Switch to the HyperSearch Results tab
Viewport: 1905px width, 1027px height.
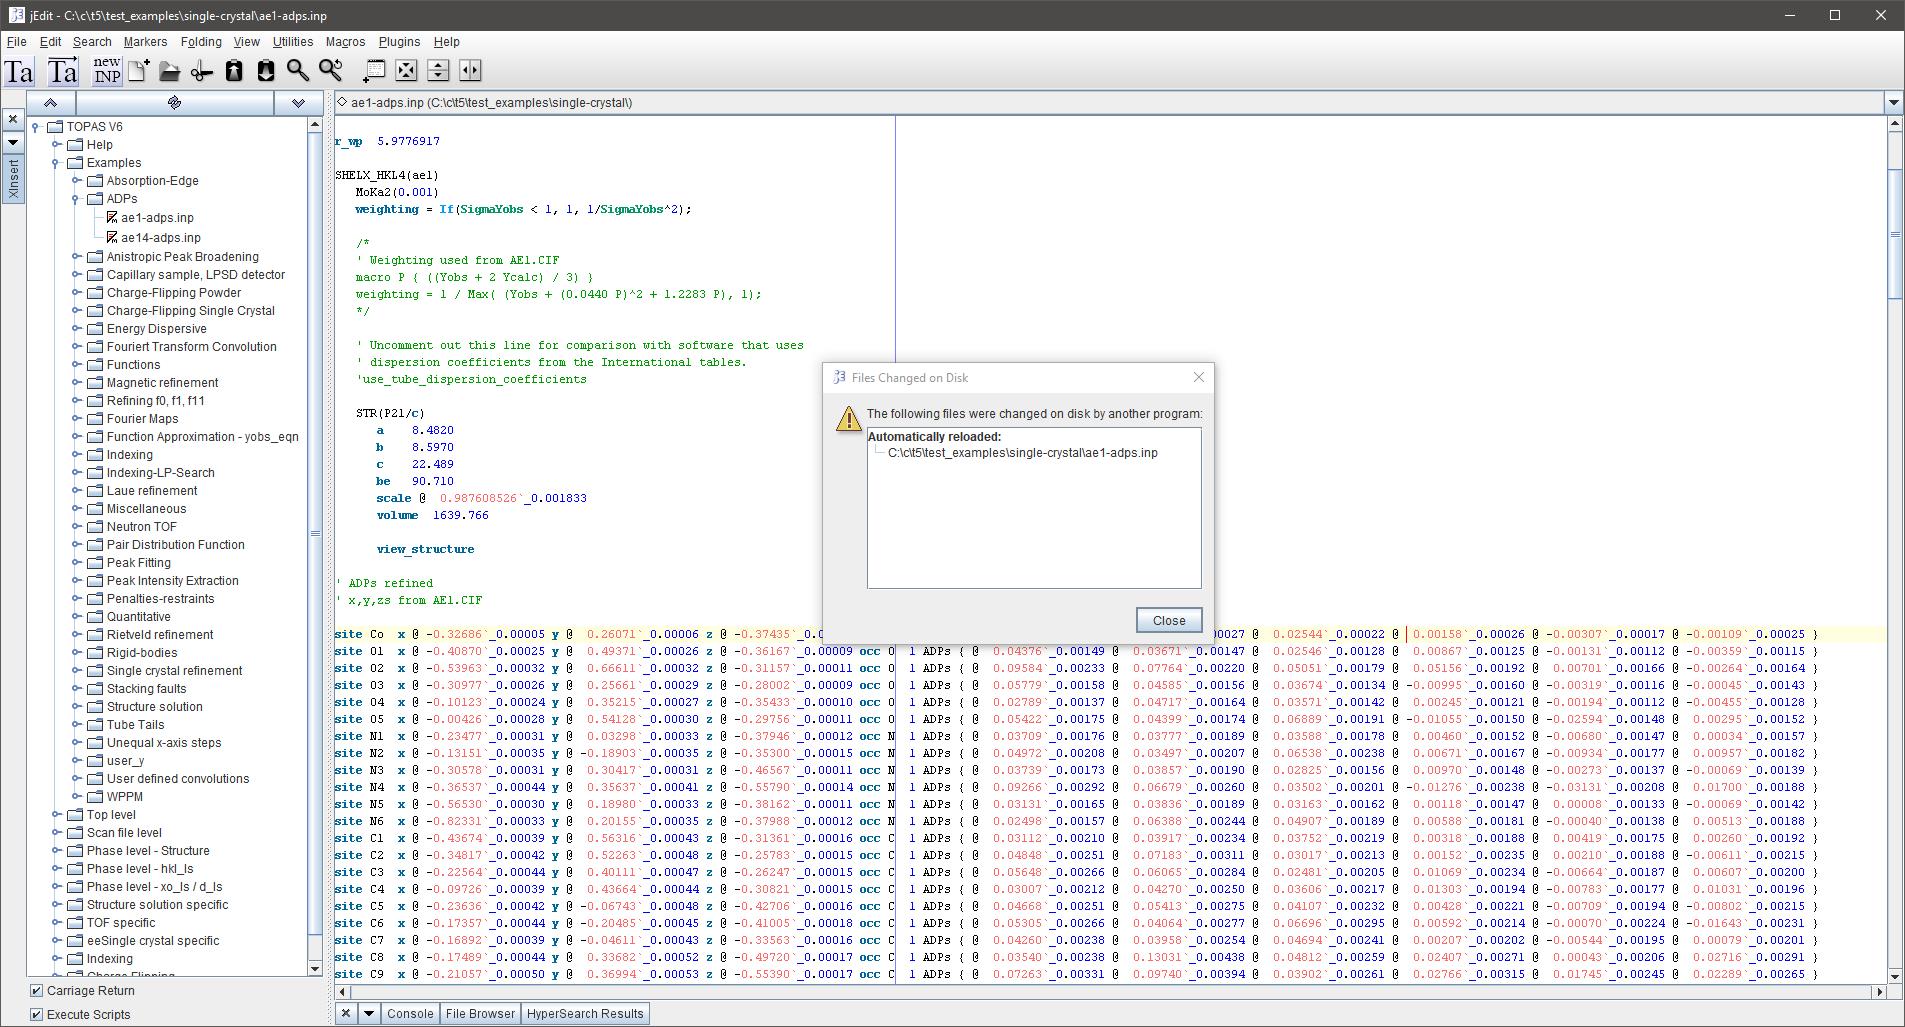(x=585, y=1014)
